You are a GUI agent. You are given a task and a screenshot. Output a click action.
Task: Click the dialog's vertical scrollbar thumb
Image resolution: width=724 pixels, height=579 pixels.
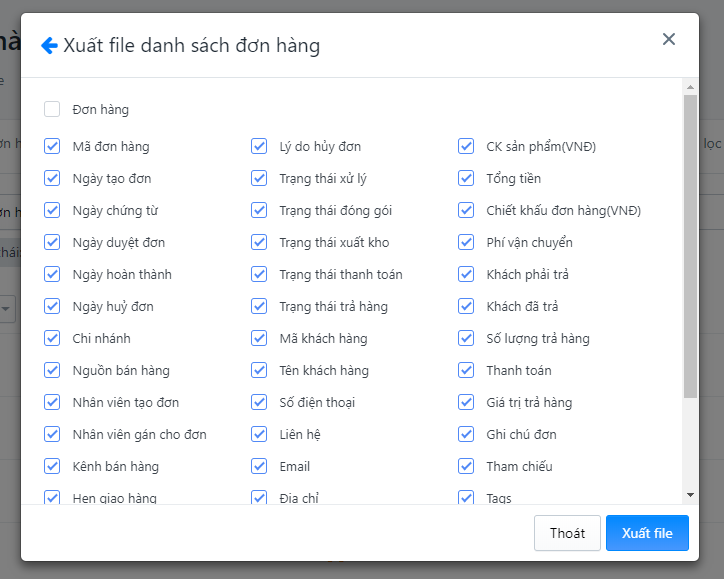(x=690, y=246)
